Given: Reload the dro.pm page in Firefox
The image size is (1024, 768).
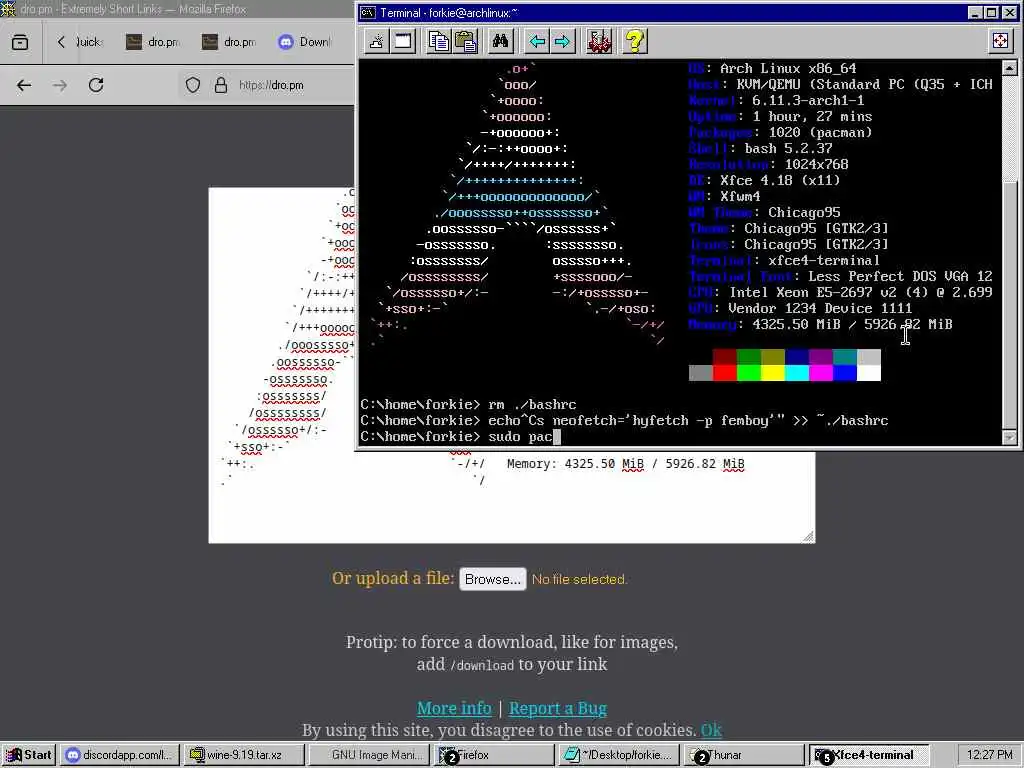Looking at the screenshot, I should (96, 85).
